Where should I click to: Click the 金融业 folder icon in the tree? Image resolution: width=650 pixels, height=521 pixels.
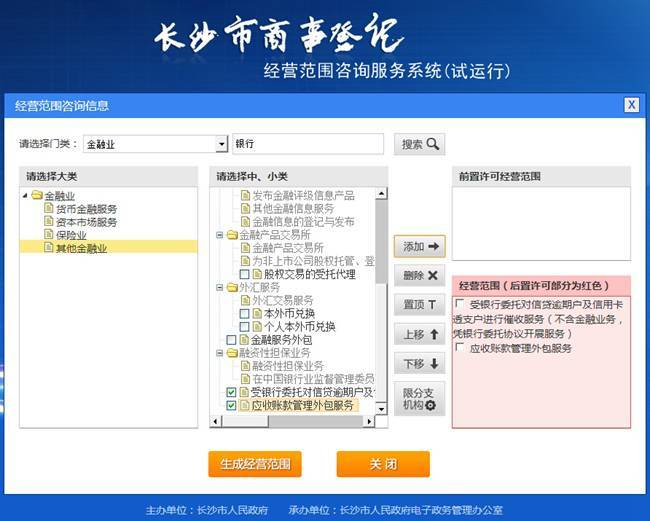(x=37, y=195)
